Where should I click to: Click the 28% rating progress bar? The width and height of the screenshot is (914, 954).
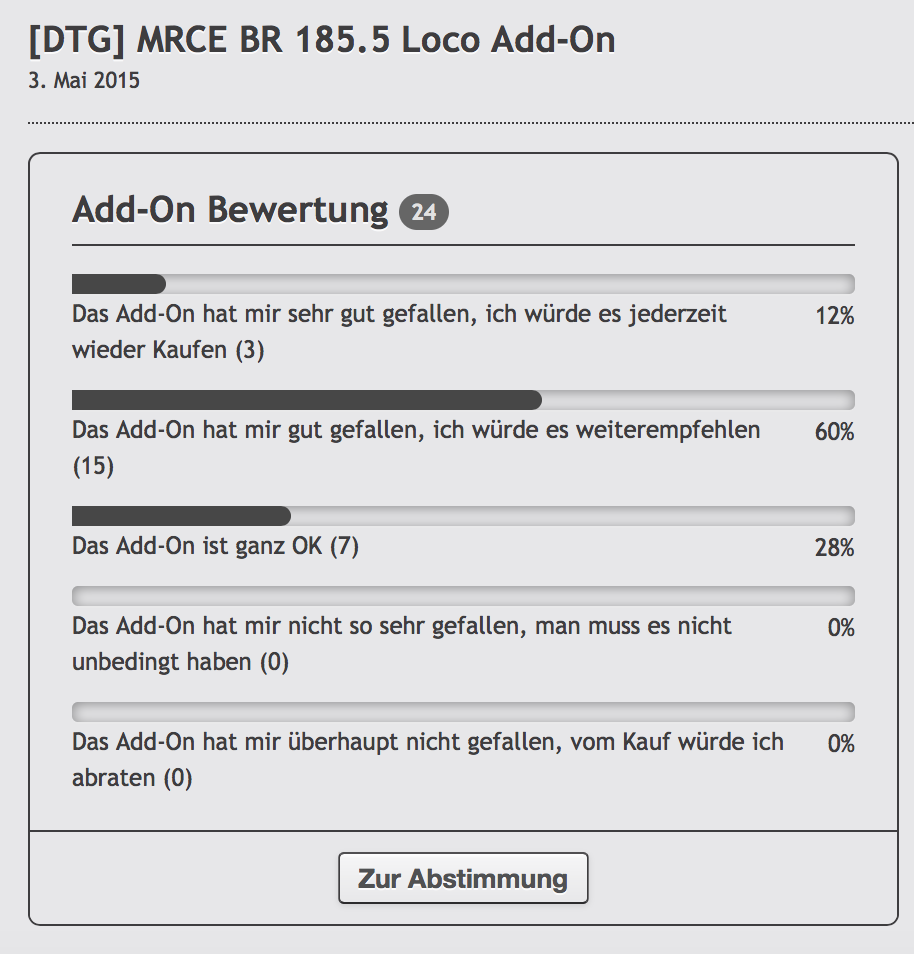pos(463,516)
